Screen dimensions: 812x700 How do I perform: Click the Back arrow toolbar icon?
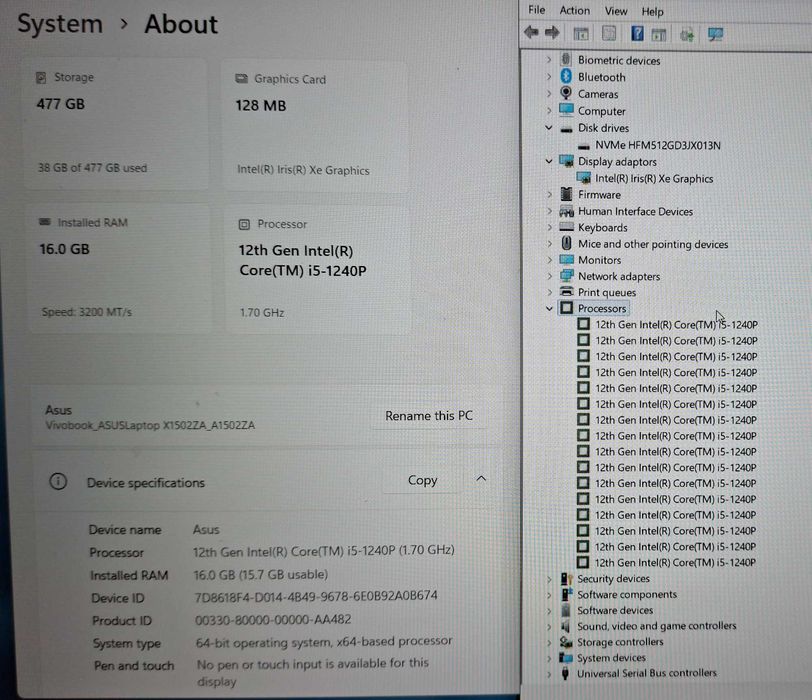point(531,33)
